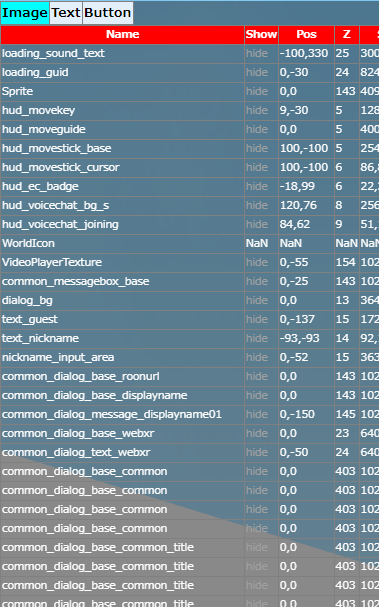Select the text_nickname name cell
The height and width of the screenshot is (607, 379).
(122, 338)
